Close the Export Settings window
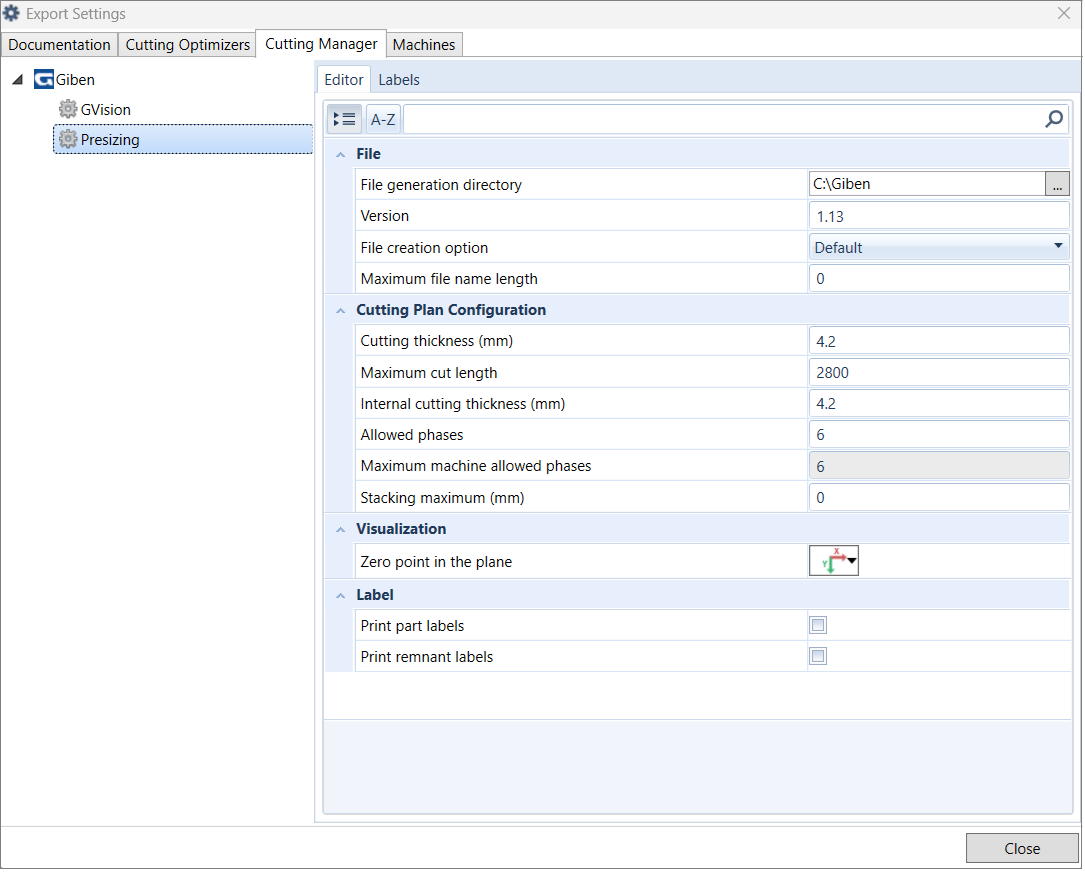 coord(1064,13)
